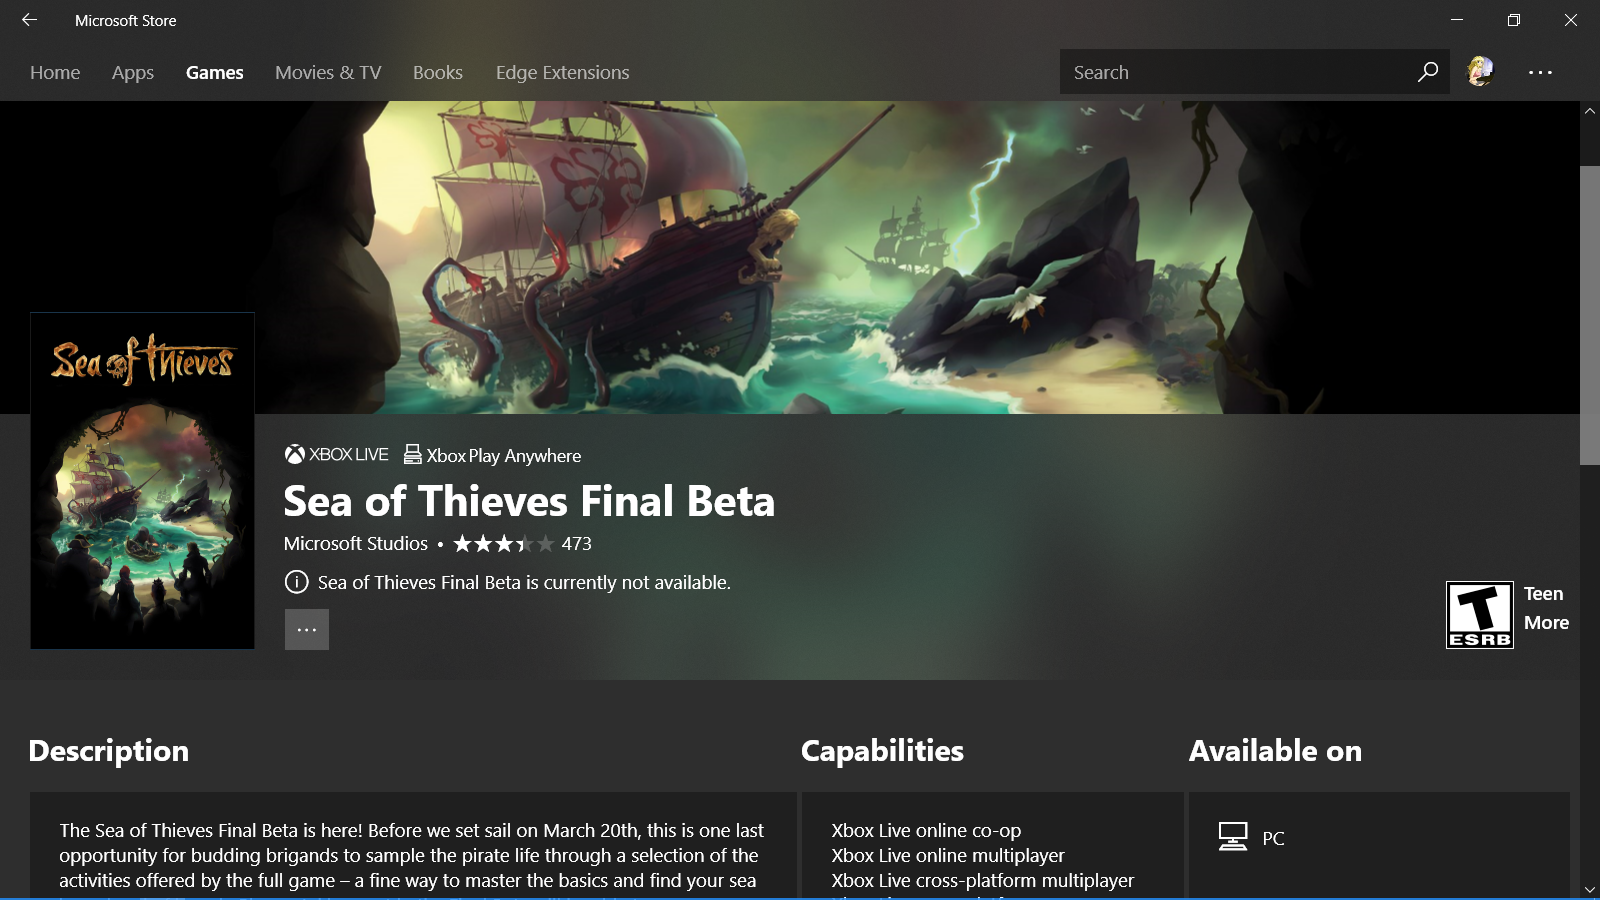The width and height of the screenshot is (1600, 900).
Task: Click the info icon beside availability notice
Action: tap(296, 582)
